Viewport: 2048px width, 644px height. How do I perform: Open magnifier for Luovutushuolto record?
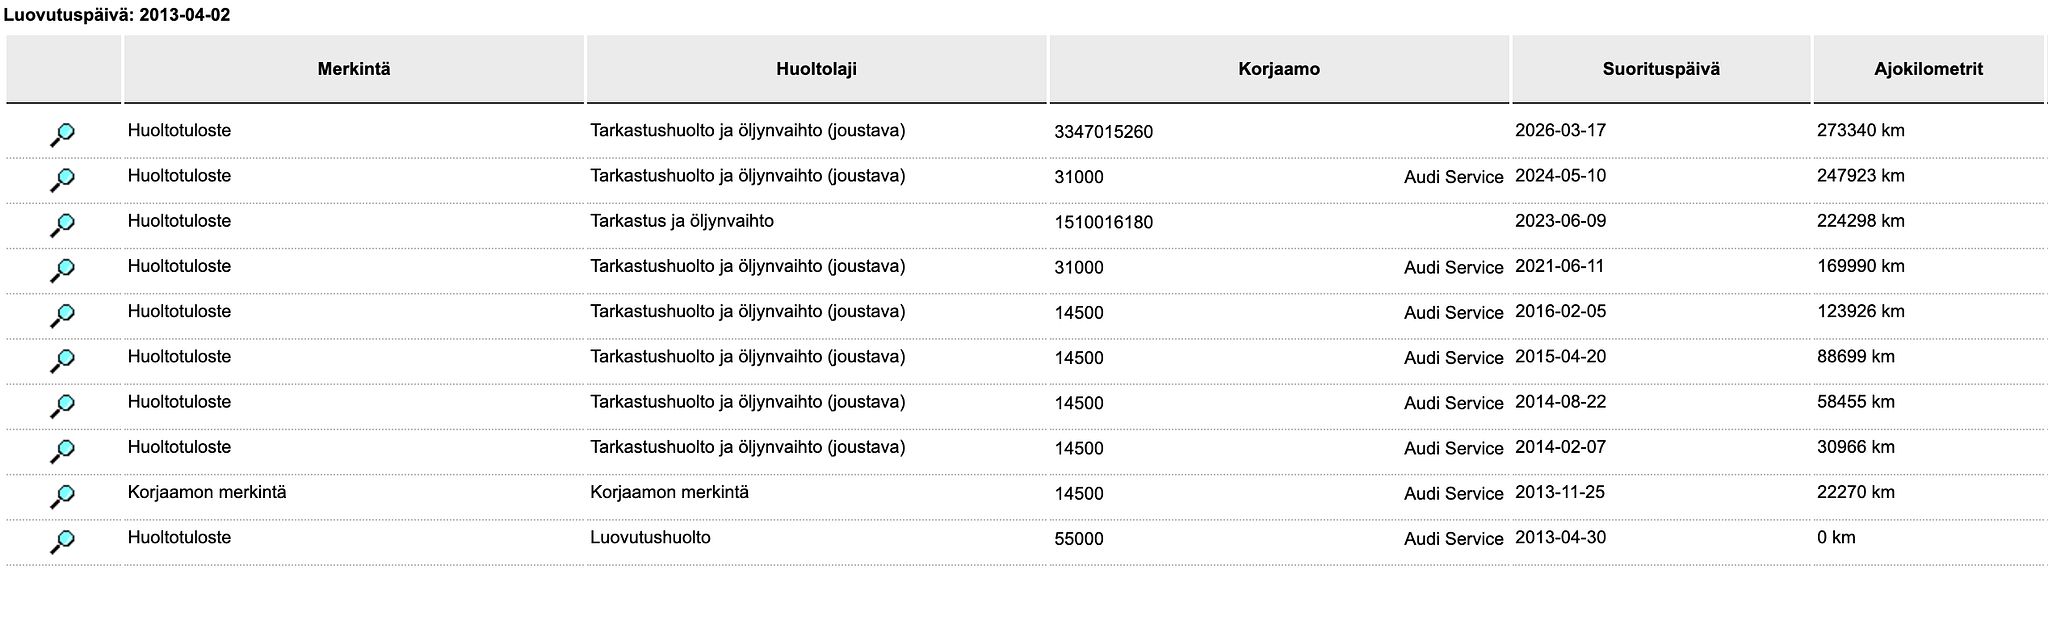(62, 541)
